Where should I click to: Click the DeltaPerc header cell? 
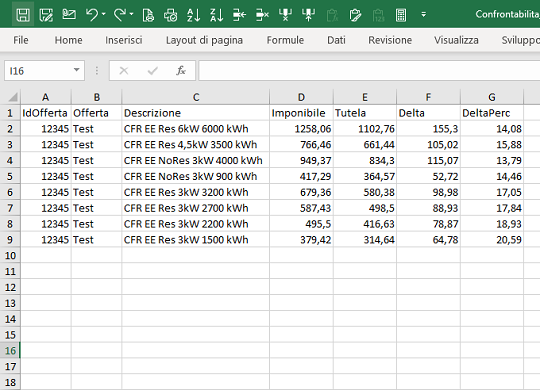(492, 113)
